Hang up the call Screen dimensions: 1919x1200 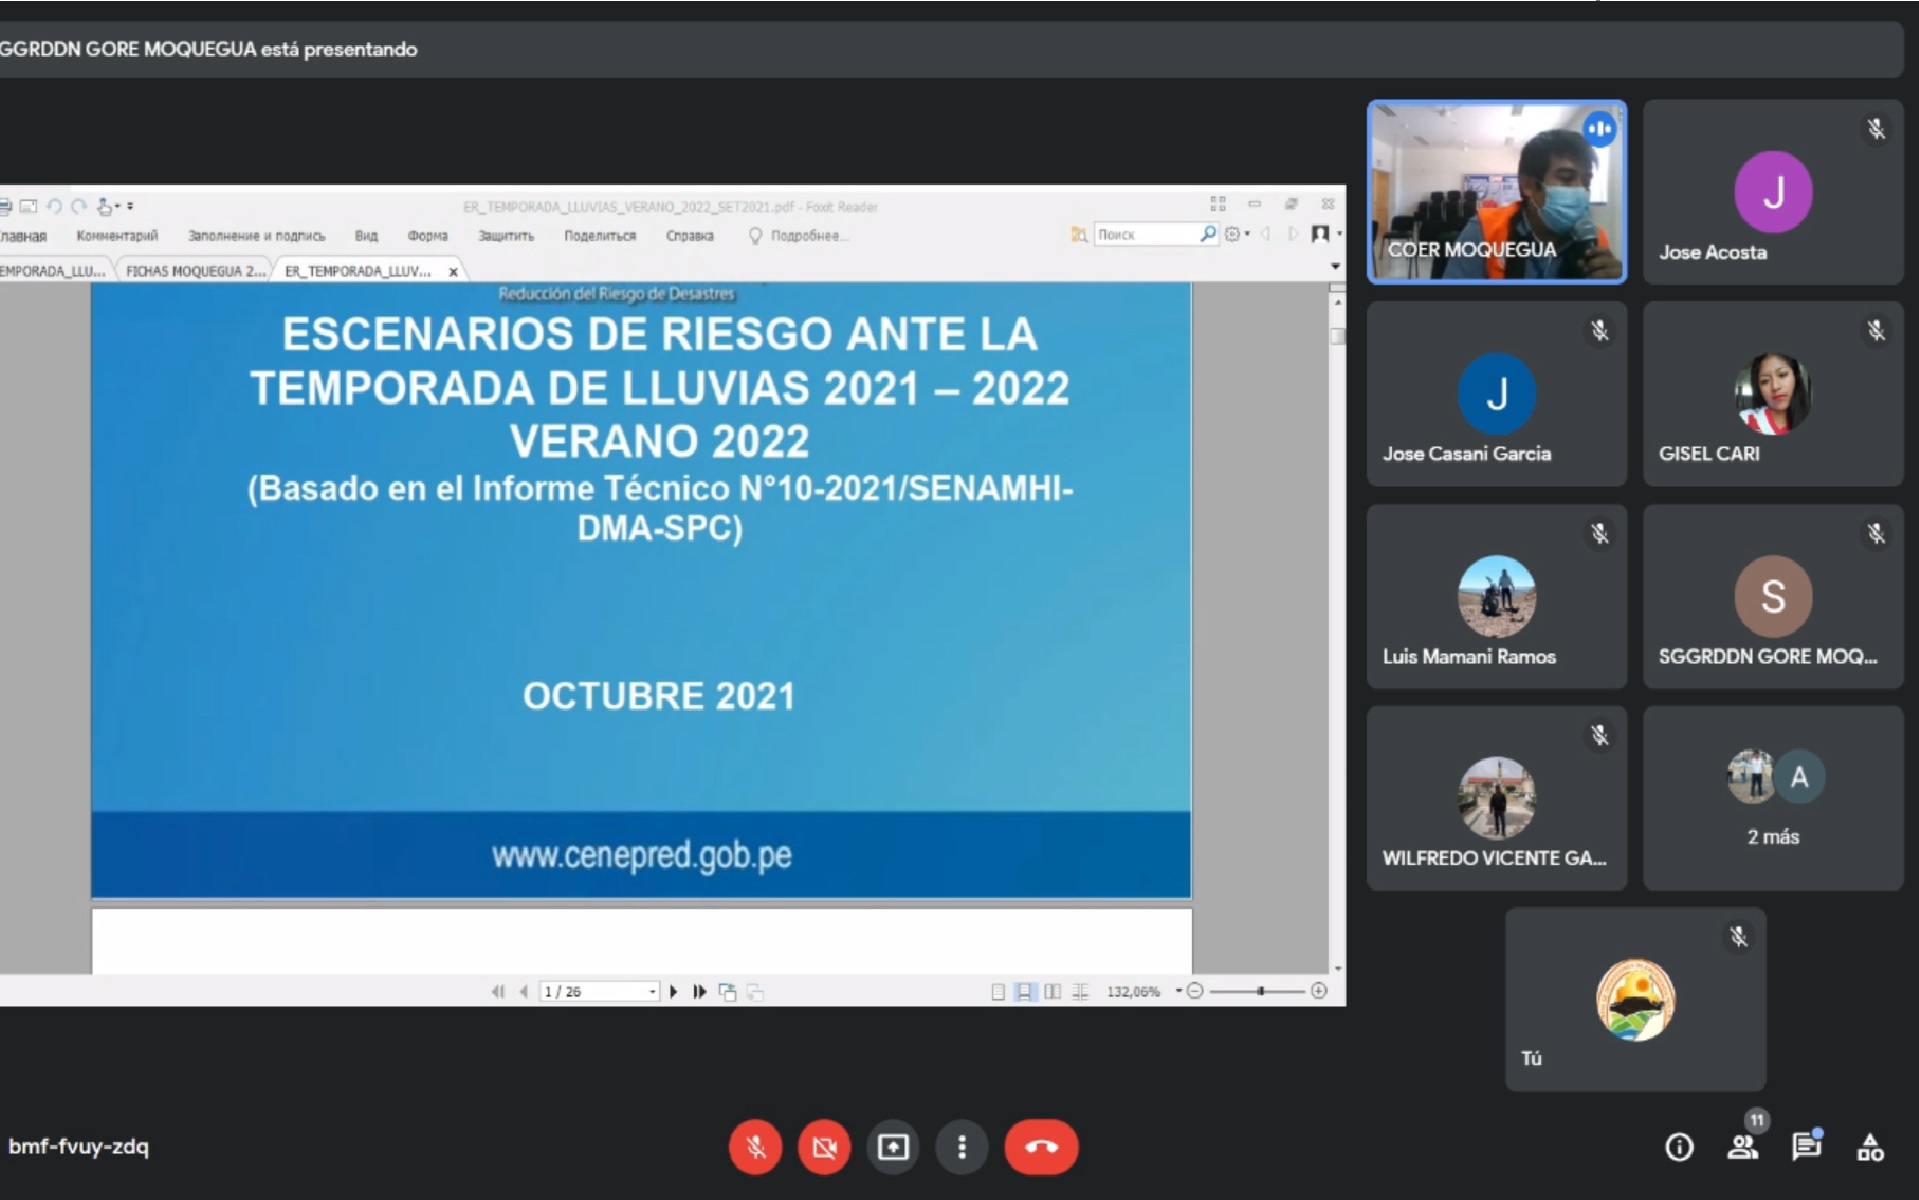(1041, 1147)
